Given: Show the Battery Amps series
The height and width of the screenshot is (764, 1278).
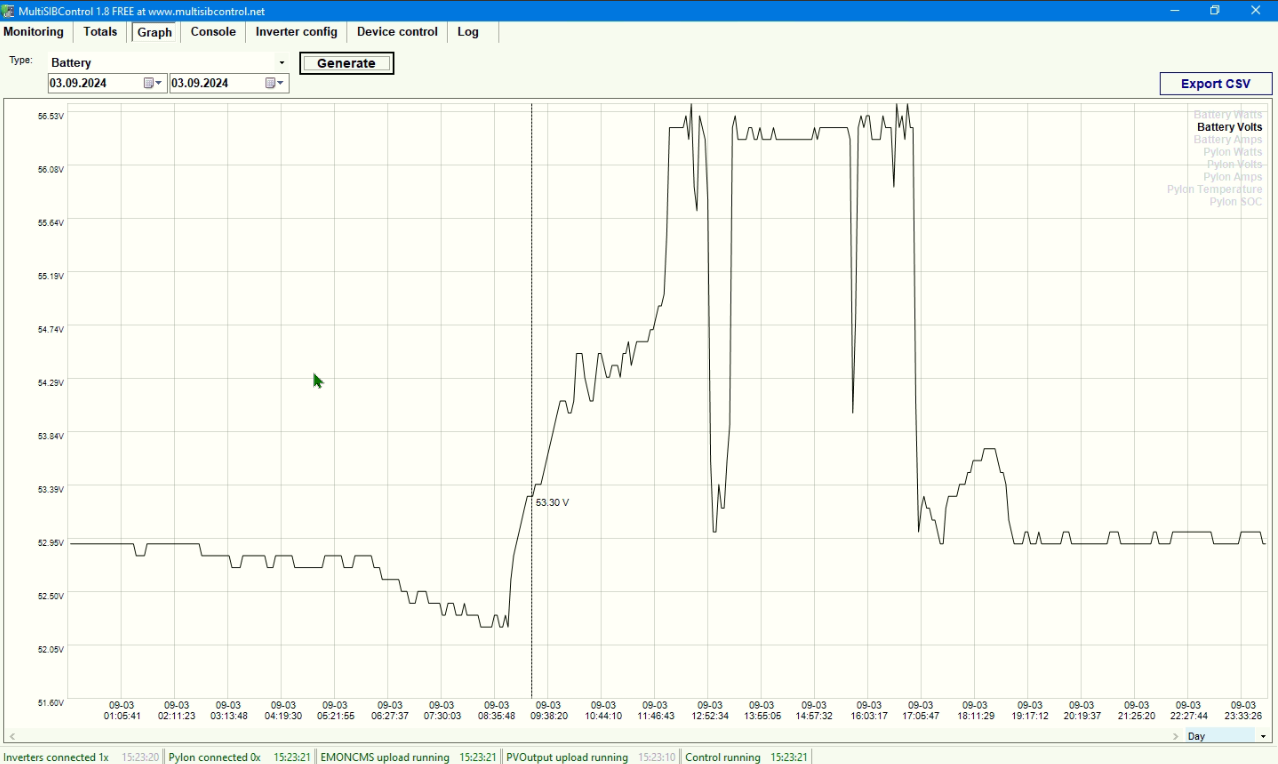Looking at the screenshot, I should coord(1228,140).
